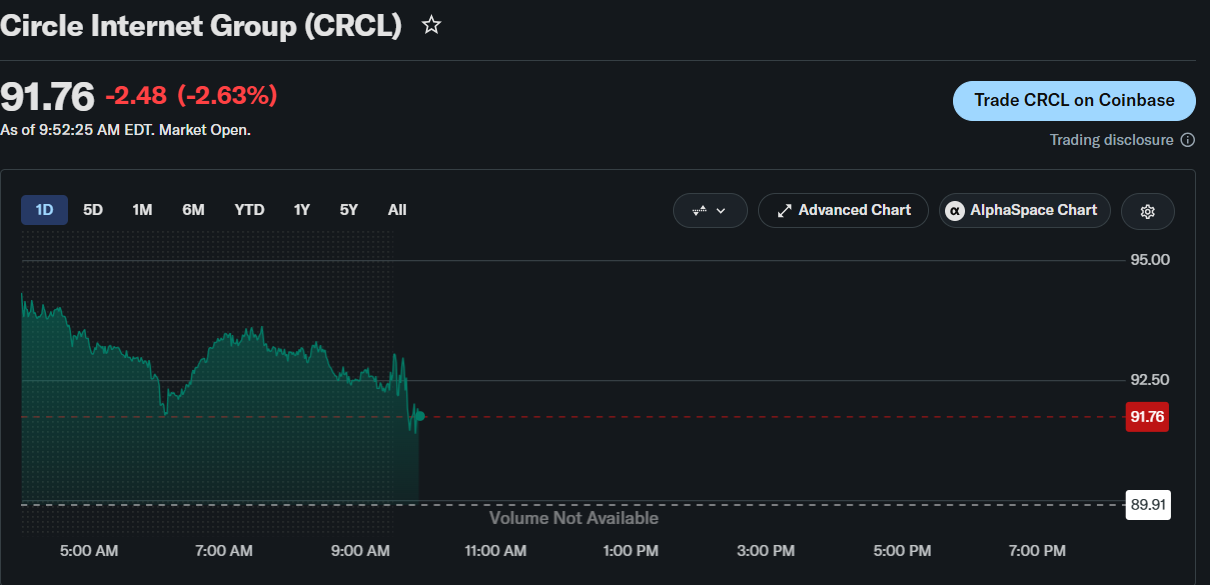The height and width of the screenshot is (585, 1210).
Task: Click the large 91.76 price heading
Action: pyautogui.click(x=47, y=97)
